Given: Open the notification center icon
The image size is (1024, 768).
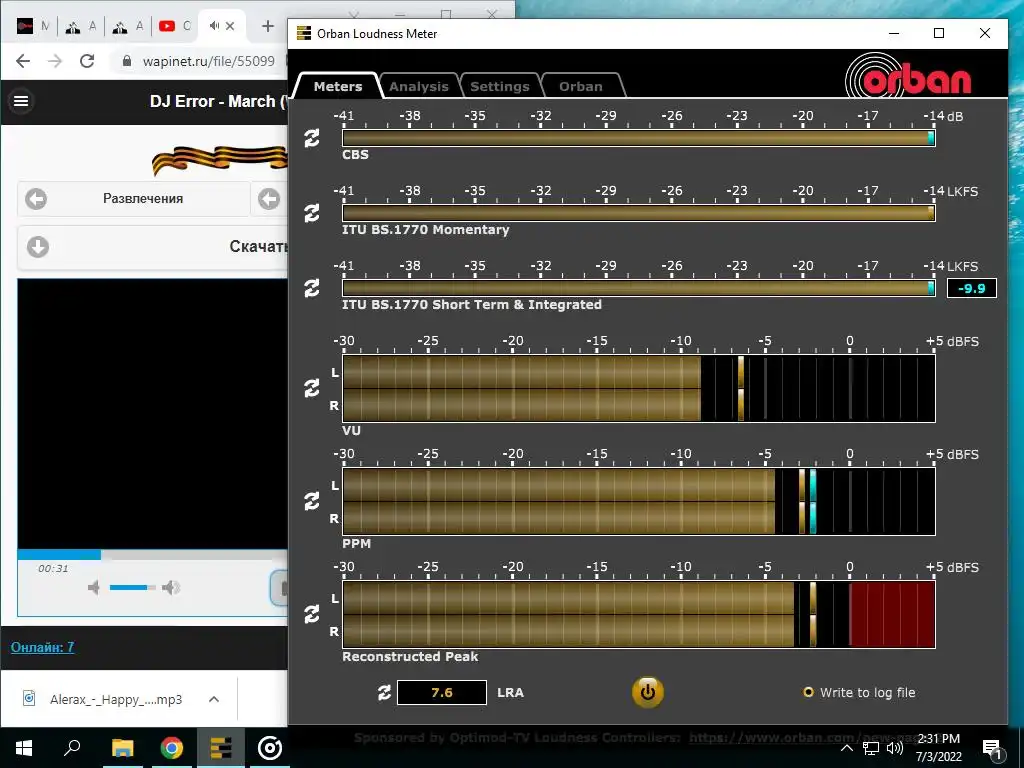Looking at the screenshot, I should (992, 749).
